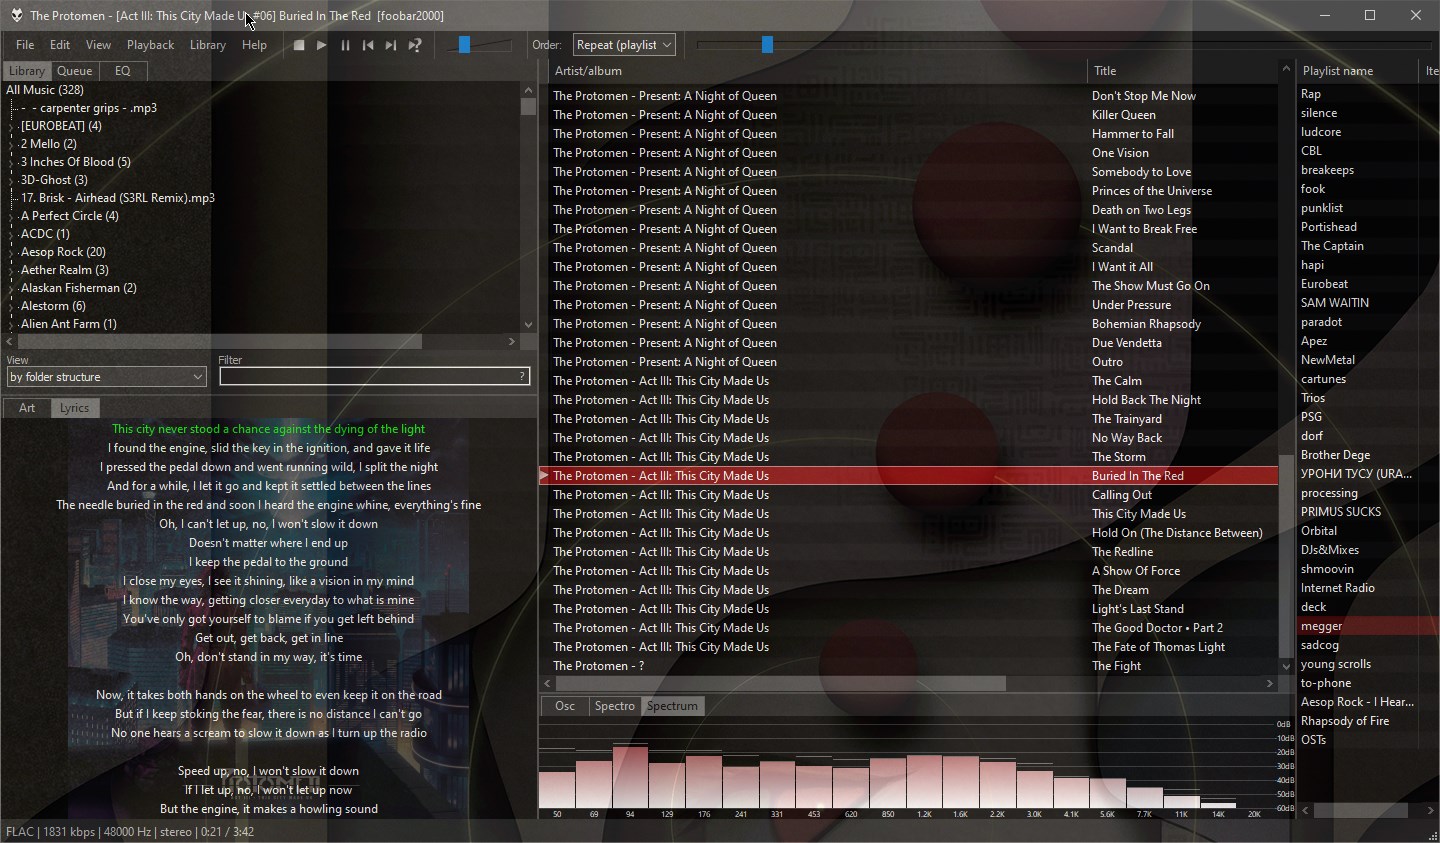Select the Spectrum visualization tab
This screenshot has height=843, width=1440.
tap(672, 706)
